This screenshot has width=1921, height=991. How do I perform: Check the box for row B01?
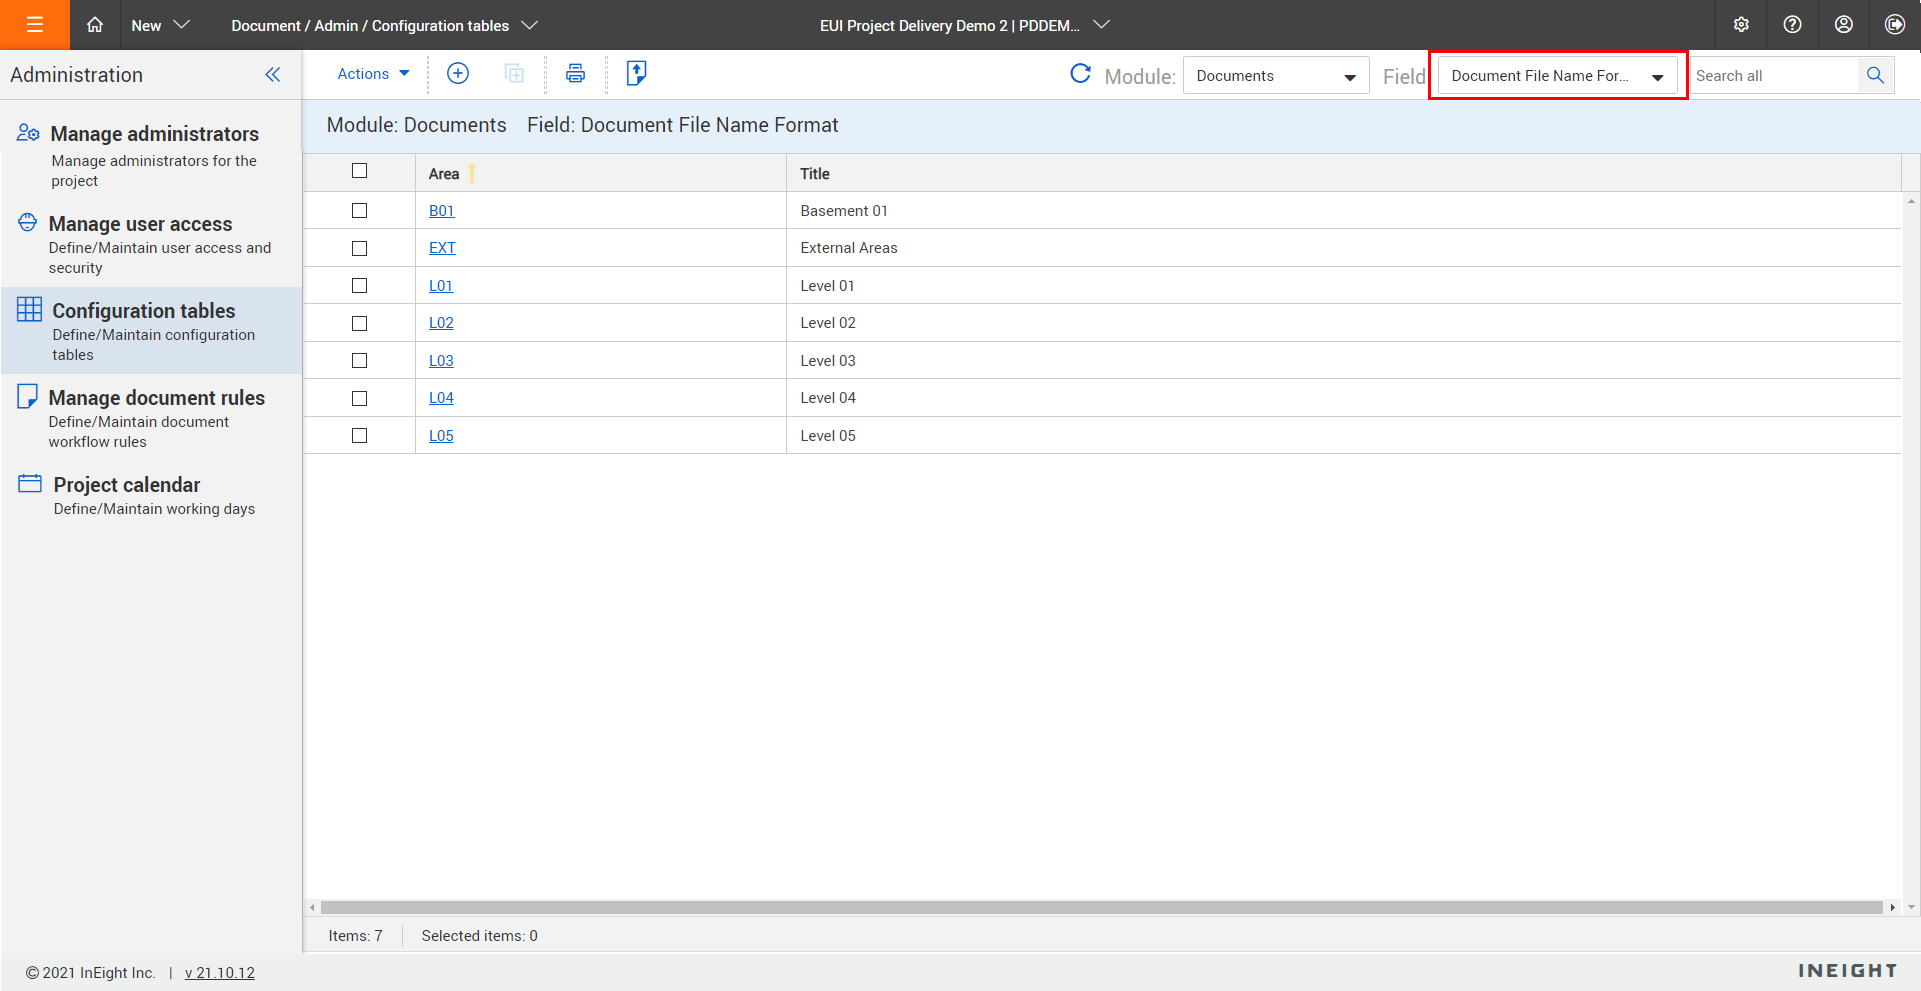pos(359,211)
